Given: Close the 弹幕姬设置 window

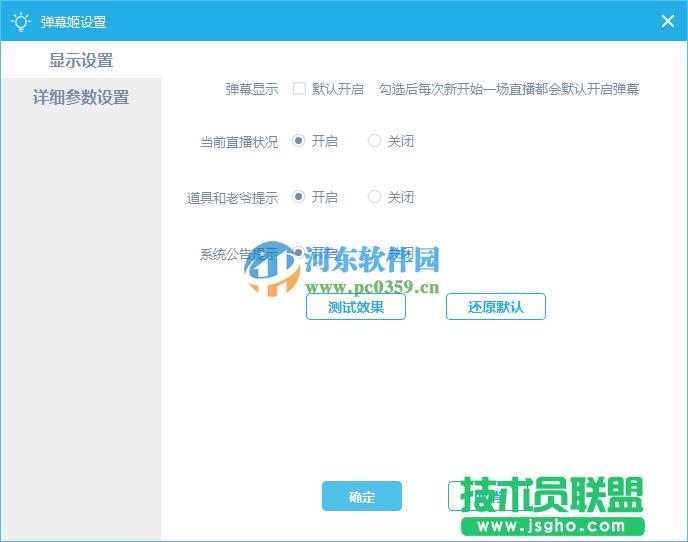Looking at the screenshot, I should [668, 21].
